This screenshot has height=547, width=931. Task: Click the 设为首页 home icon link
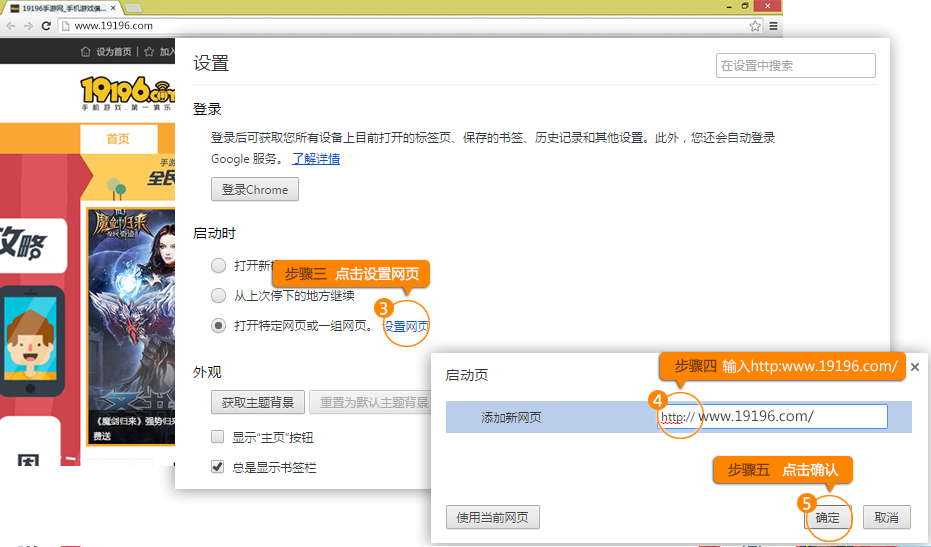(x=105, y=52)
